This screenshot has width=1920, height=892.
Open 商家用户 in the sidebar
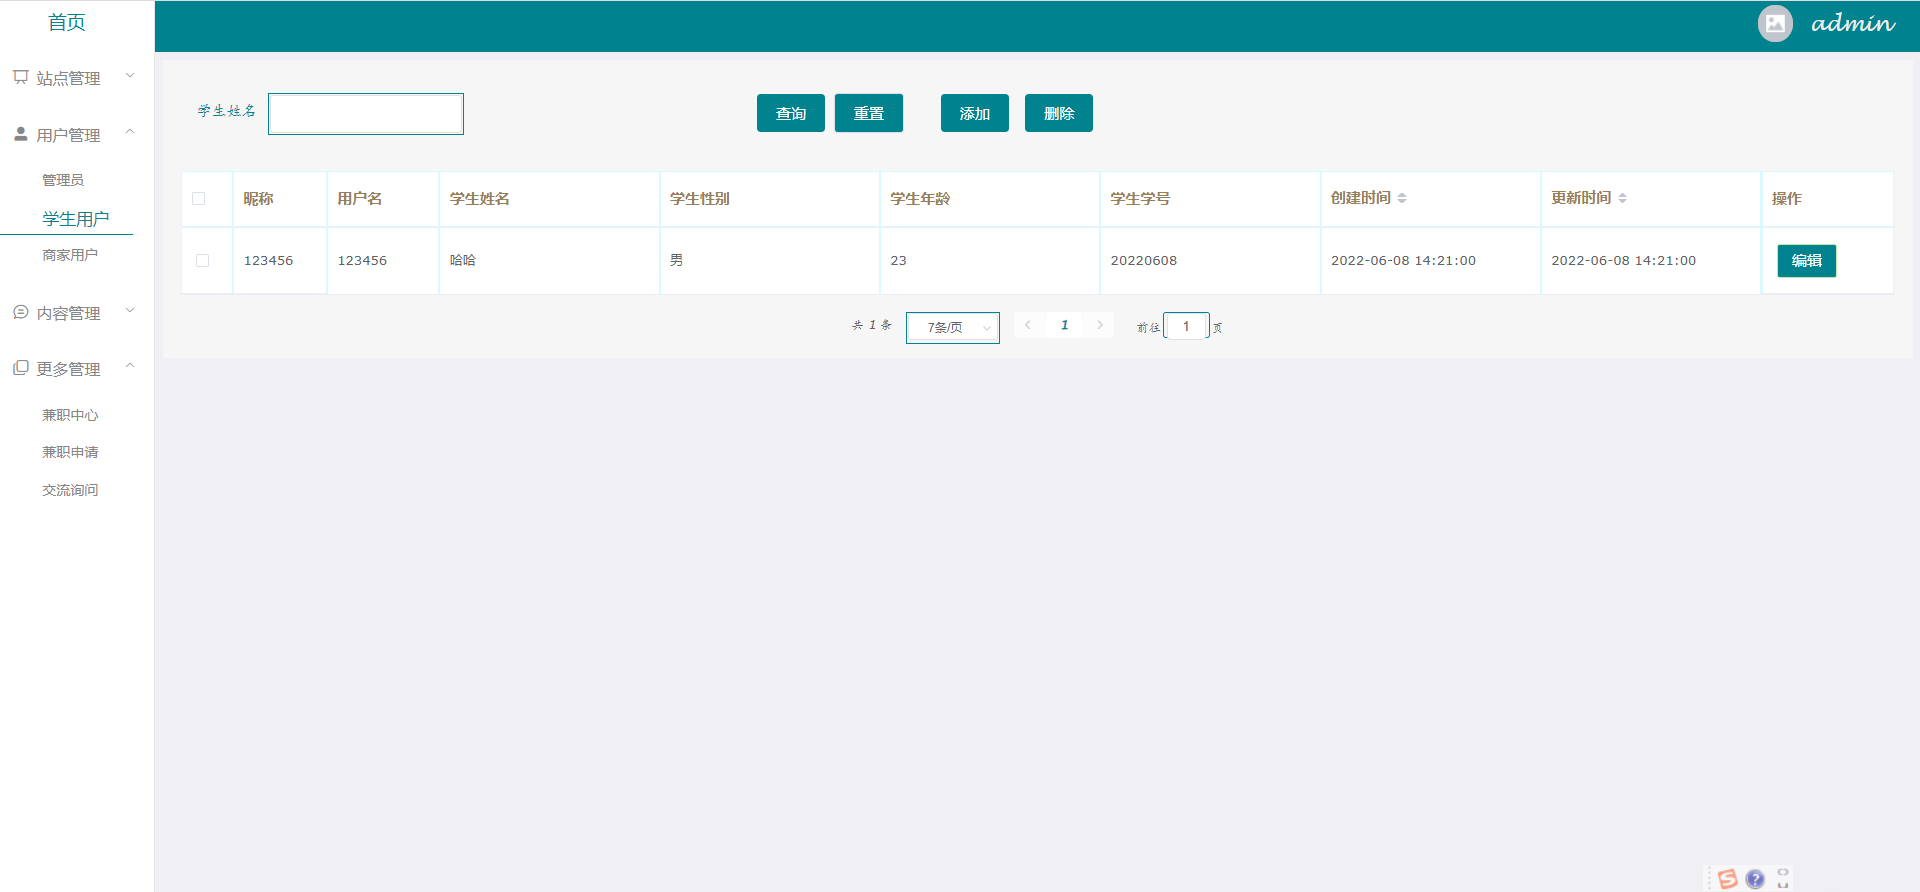pyautogui.click(x=70, y=255)
